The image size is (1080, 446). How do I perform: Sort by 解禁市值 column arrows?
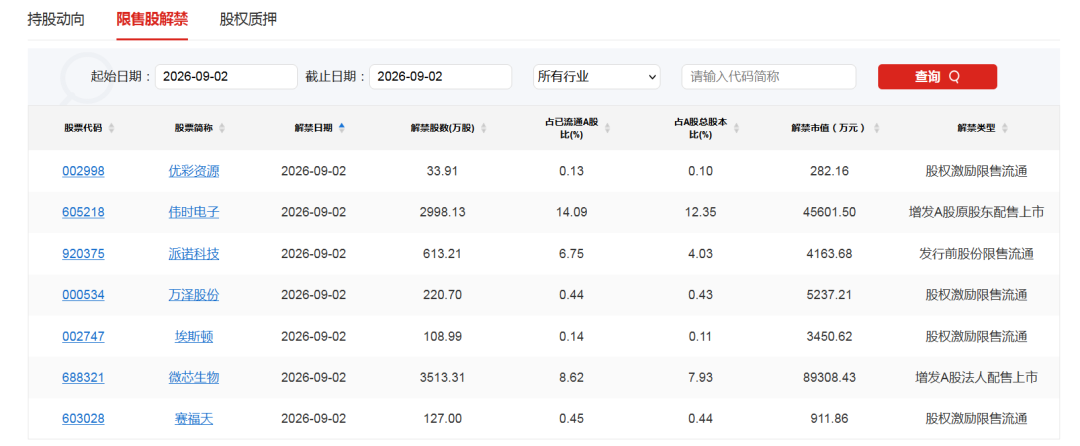876,128
